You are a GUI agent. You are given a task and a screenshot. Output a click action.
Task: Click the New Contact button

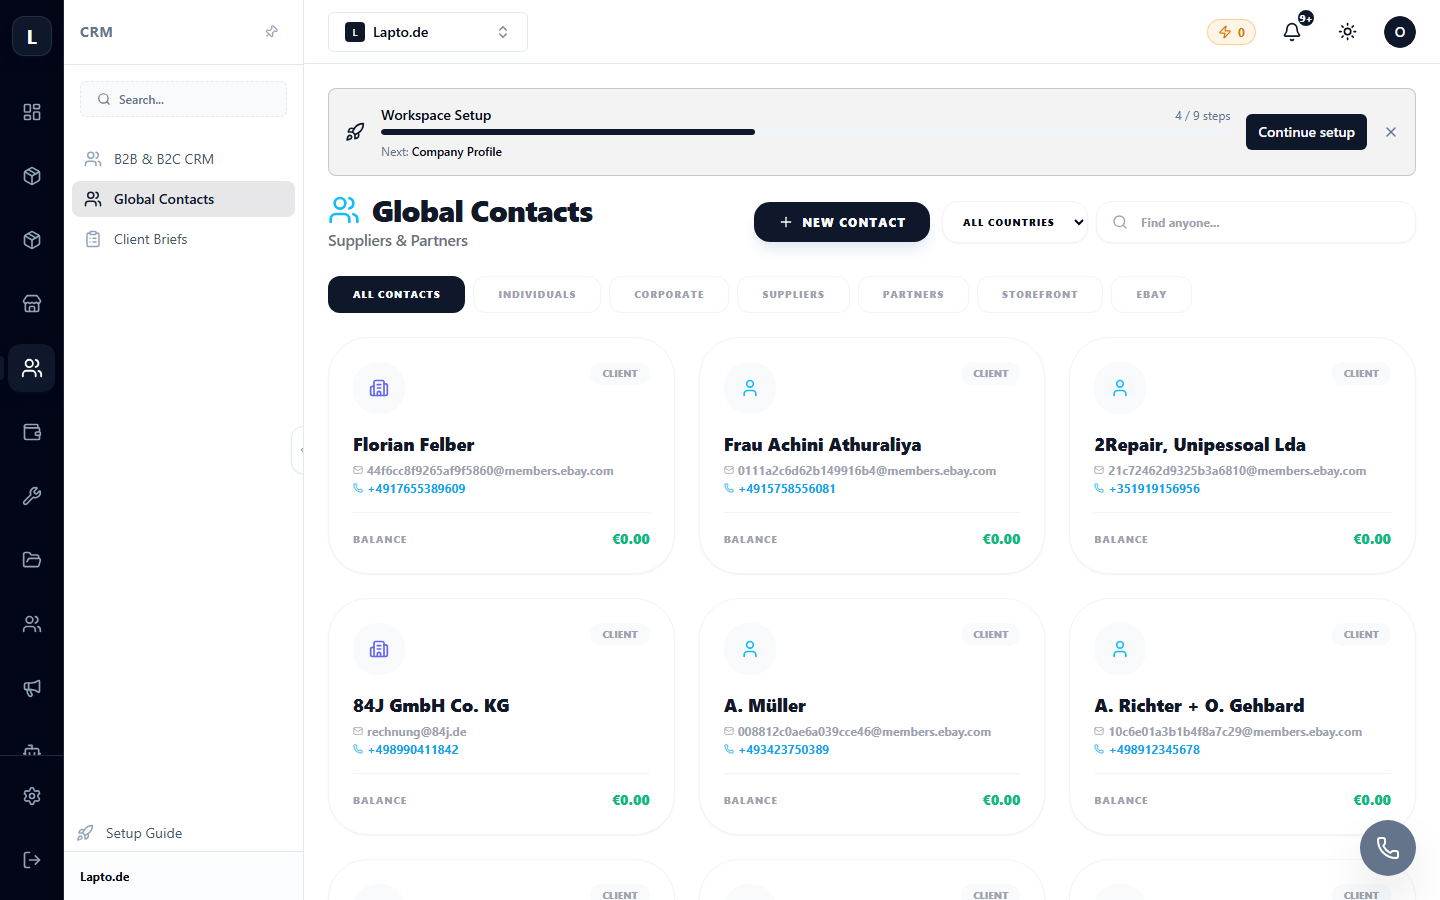(842, 222)
